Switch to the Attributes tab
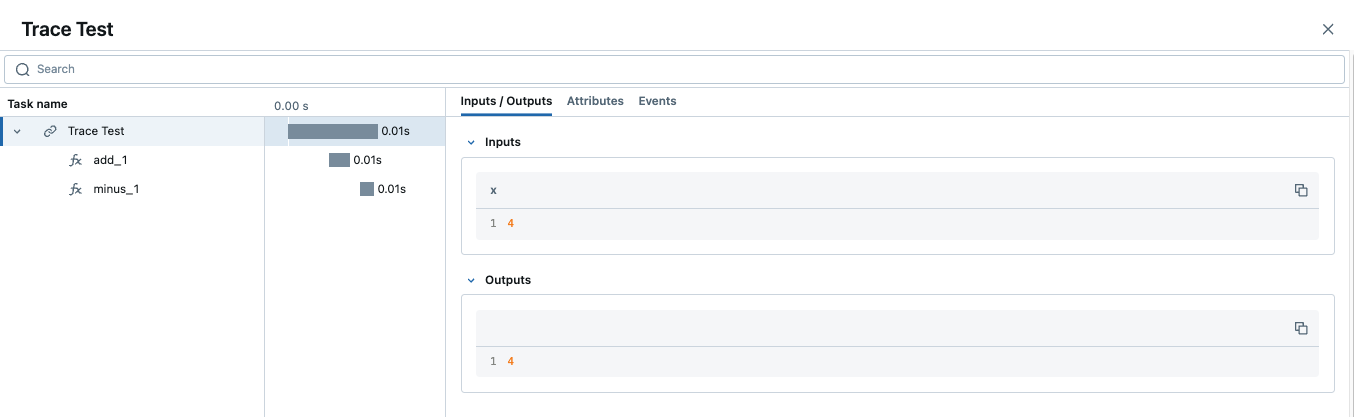 (595, 101)
